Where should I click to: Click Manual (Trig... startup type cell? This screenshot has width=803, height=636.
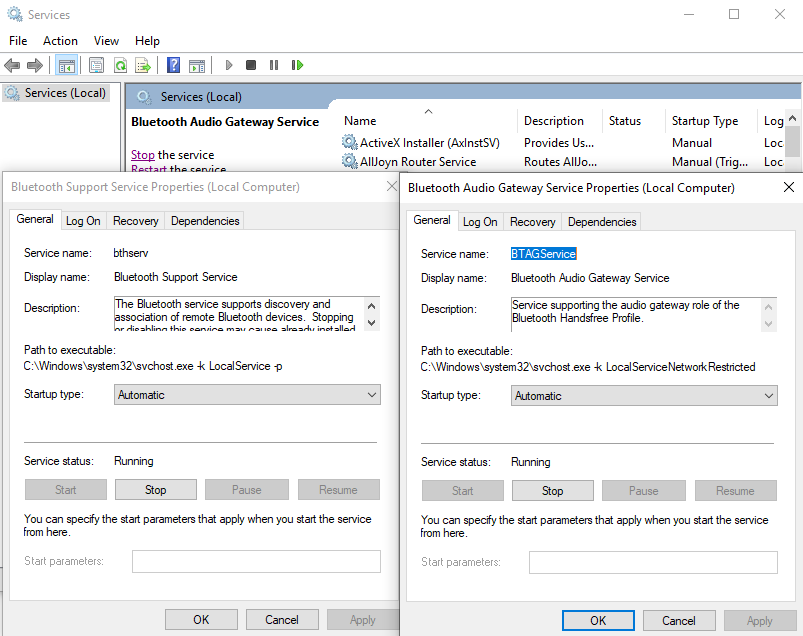pos(710,162)
